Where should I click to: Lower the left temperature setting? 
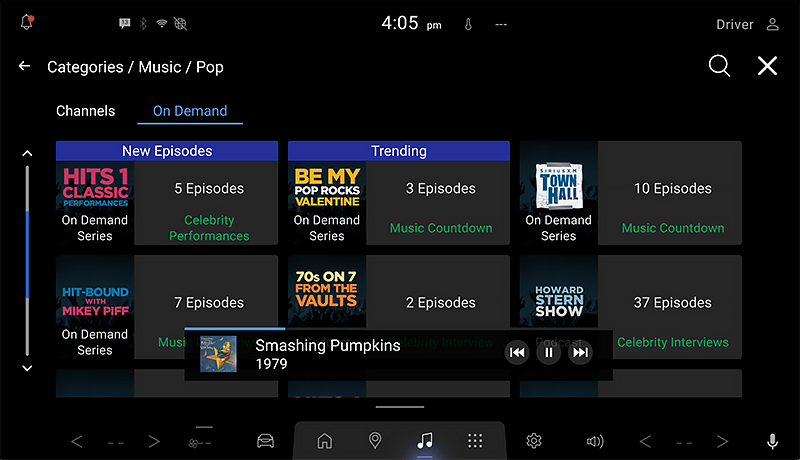[77, 441]
